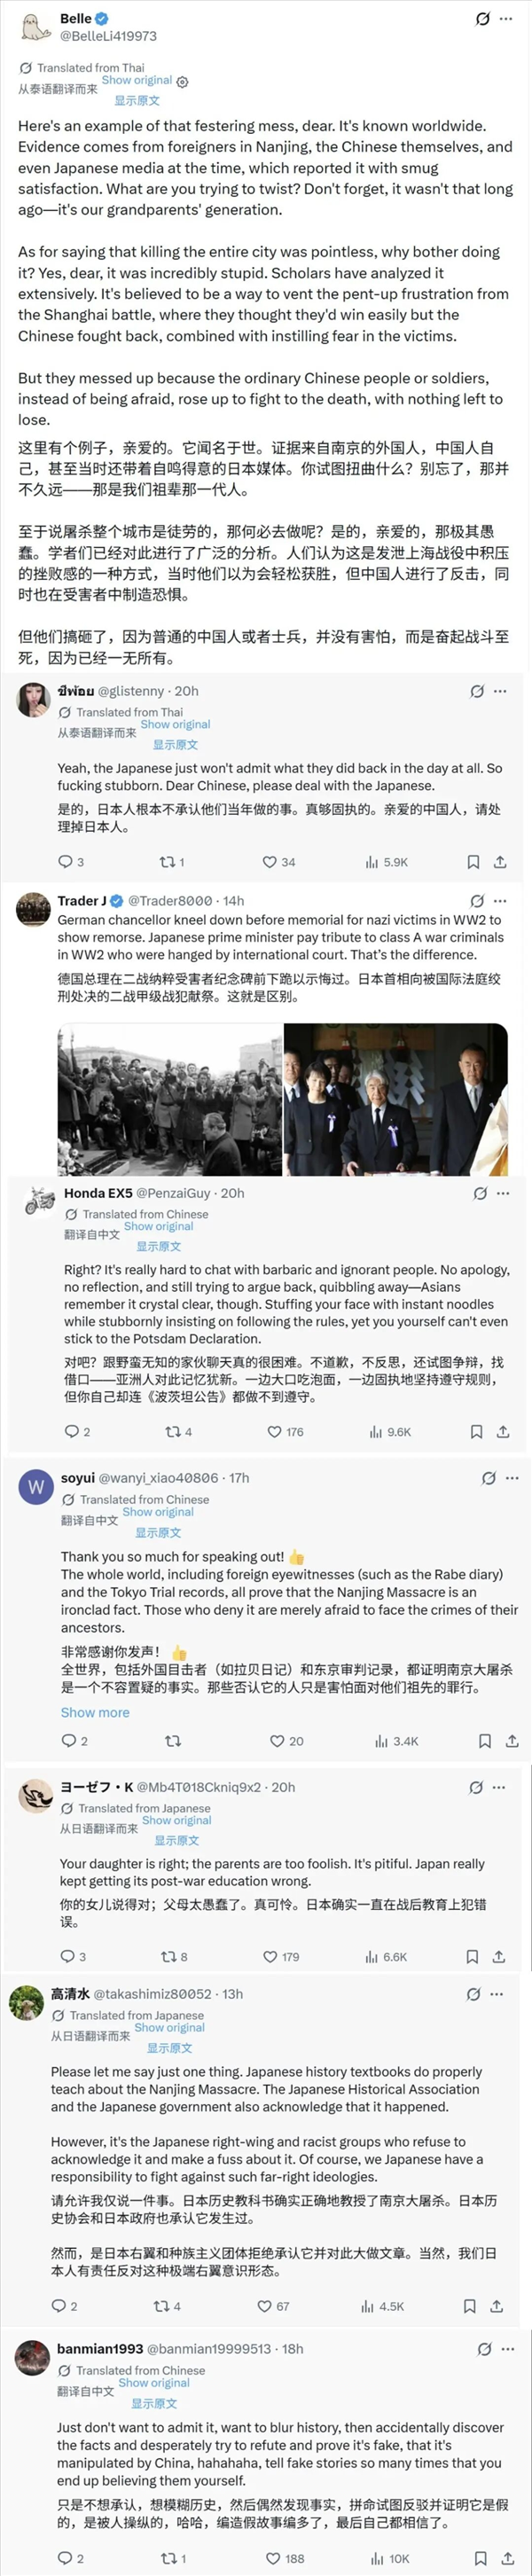Viewport: 532px width, 2576px height.
Task: Open translation settings gear on Belle's post
Action: coord(182,82)
